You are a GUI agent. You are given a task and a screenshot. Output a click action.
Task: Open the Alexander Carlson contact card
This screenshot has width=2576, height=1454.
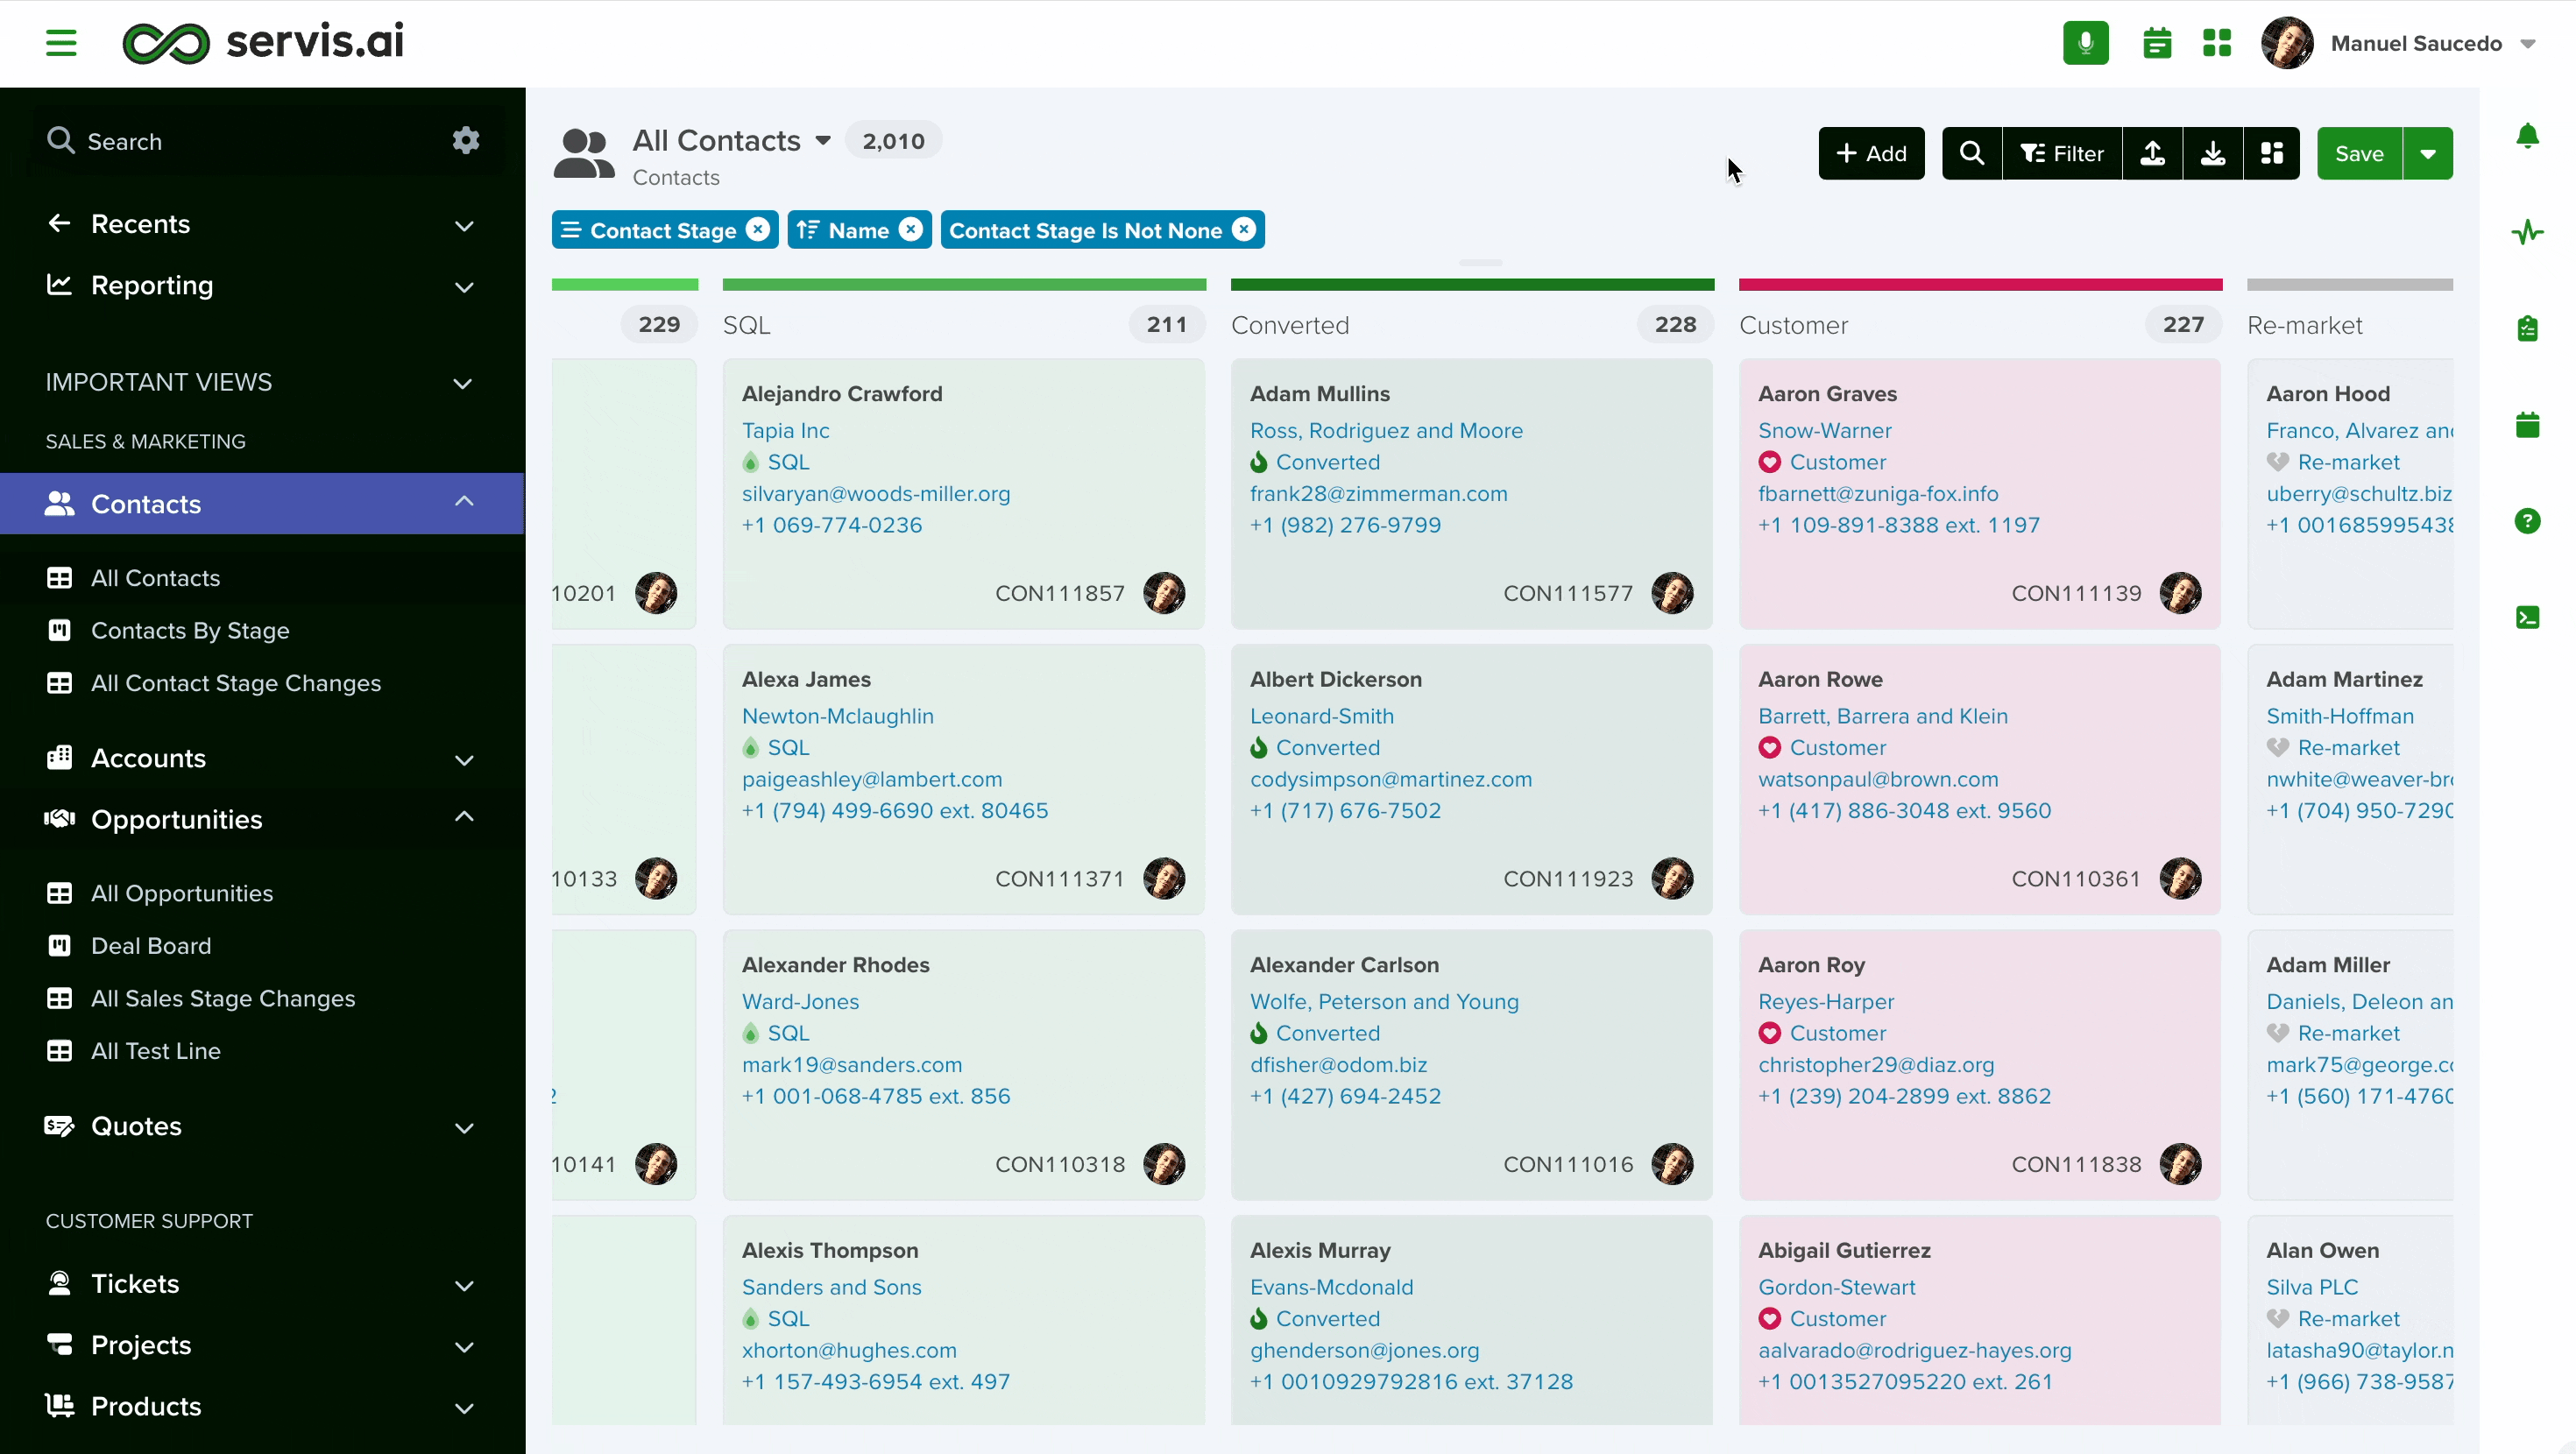pyautogui.click(x=1472, y=1064)
